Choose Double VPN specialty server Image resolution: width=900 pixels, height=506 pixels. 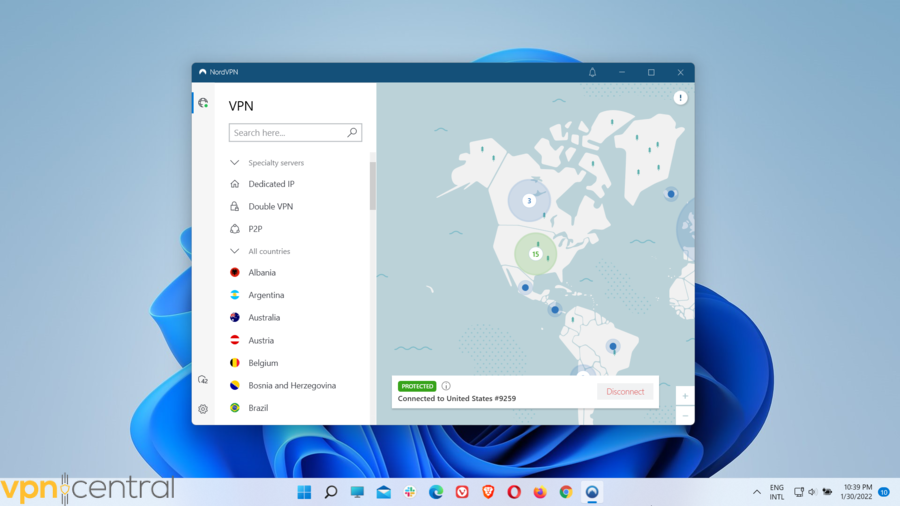pyautogui.click(x=270, y=207)
